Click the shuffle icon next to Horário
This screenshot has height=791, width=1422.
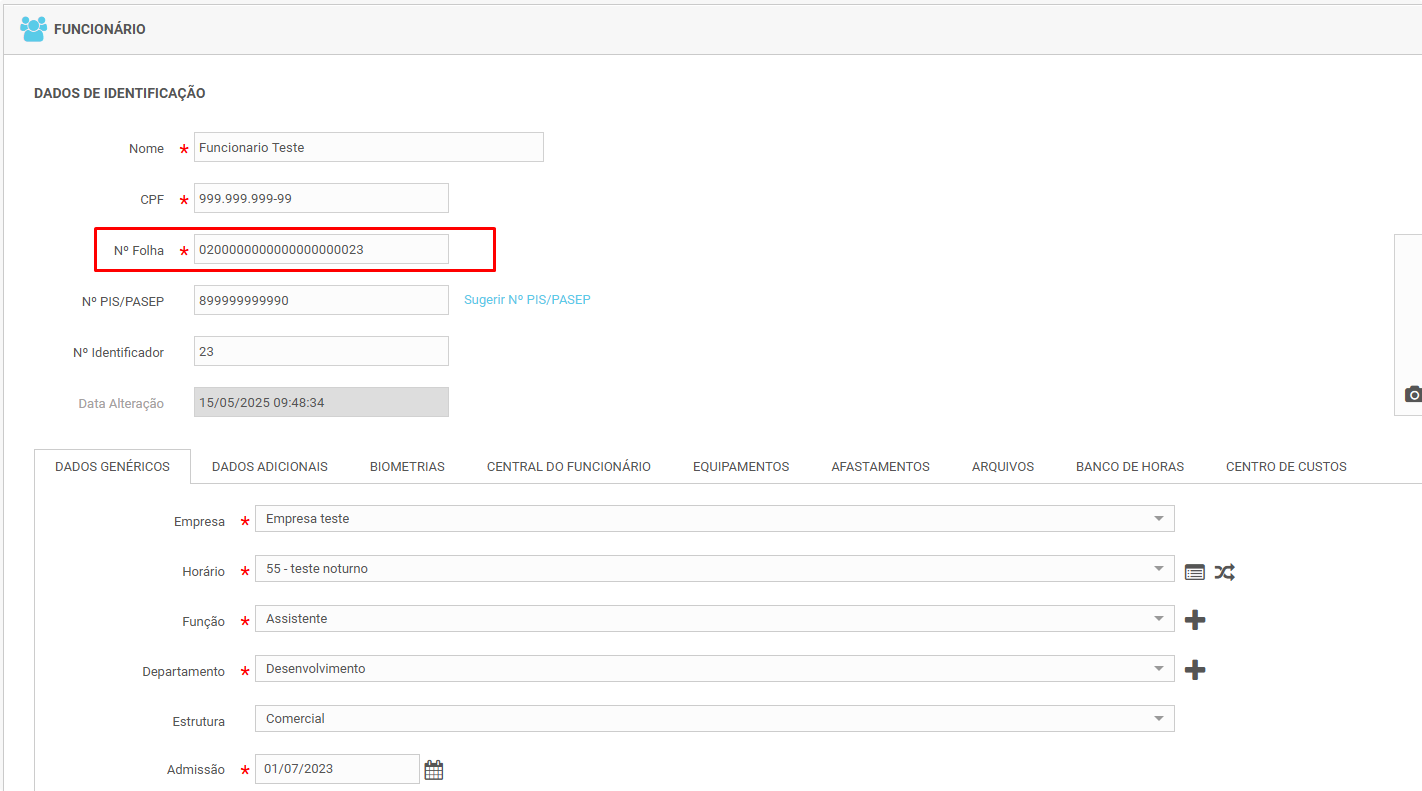point(1225,572)
